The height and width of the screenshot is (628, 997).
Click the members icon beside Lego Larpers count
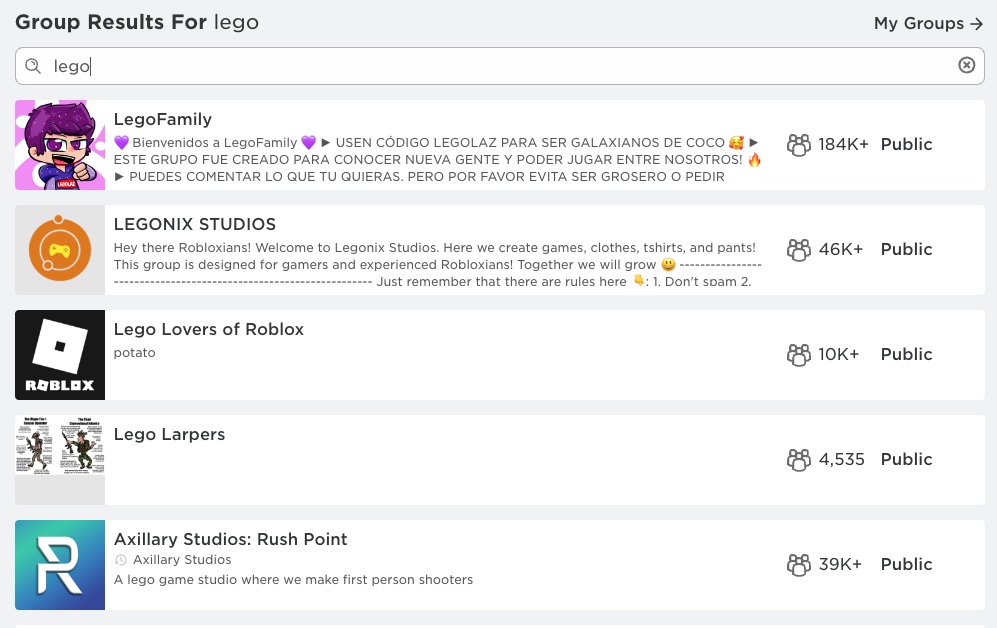coord(798,460)
